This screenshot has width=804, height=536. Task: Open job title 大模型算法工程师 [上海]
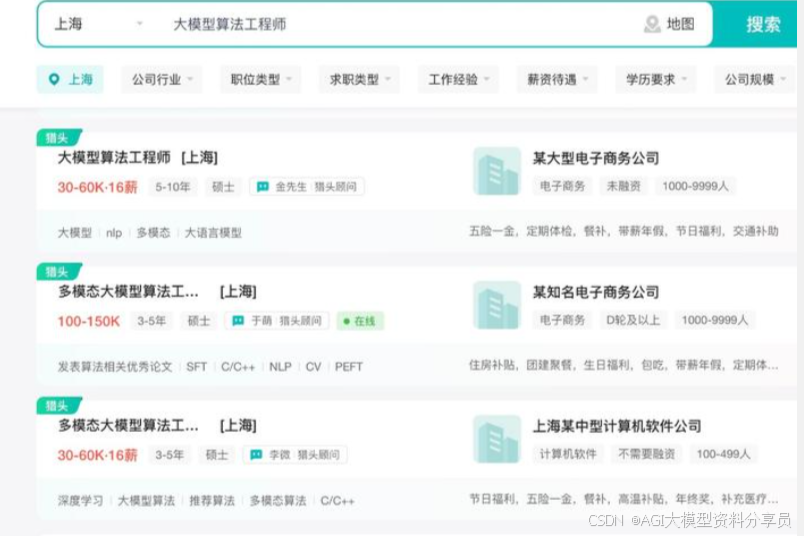click(x=137, y=157)
